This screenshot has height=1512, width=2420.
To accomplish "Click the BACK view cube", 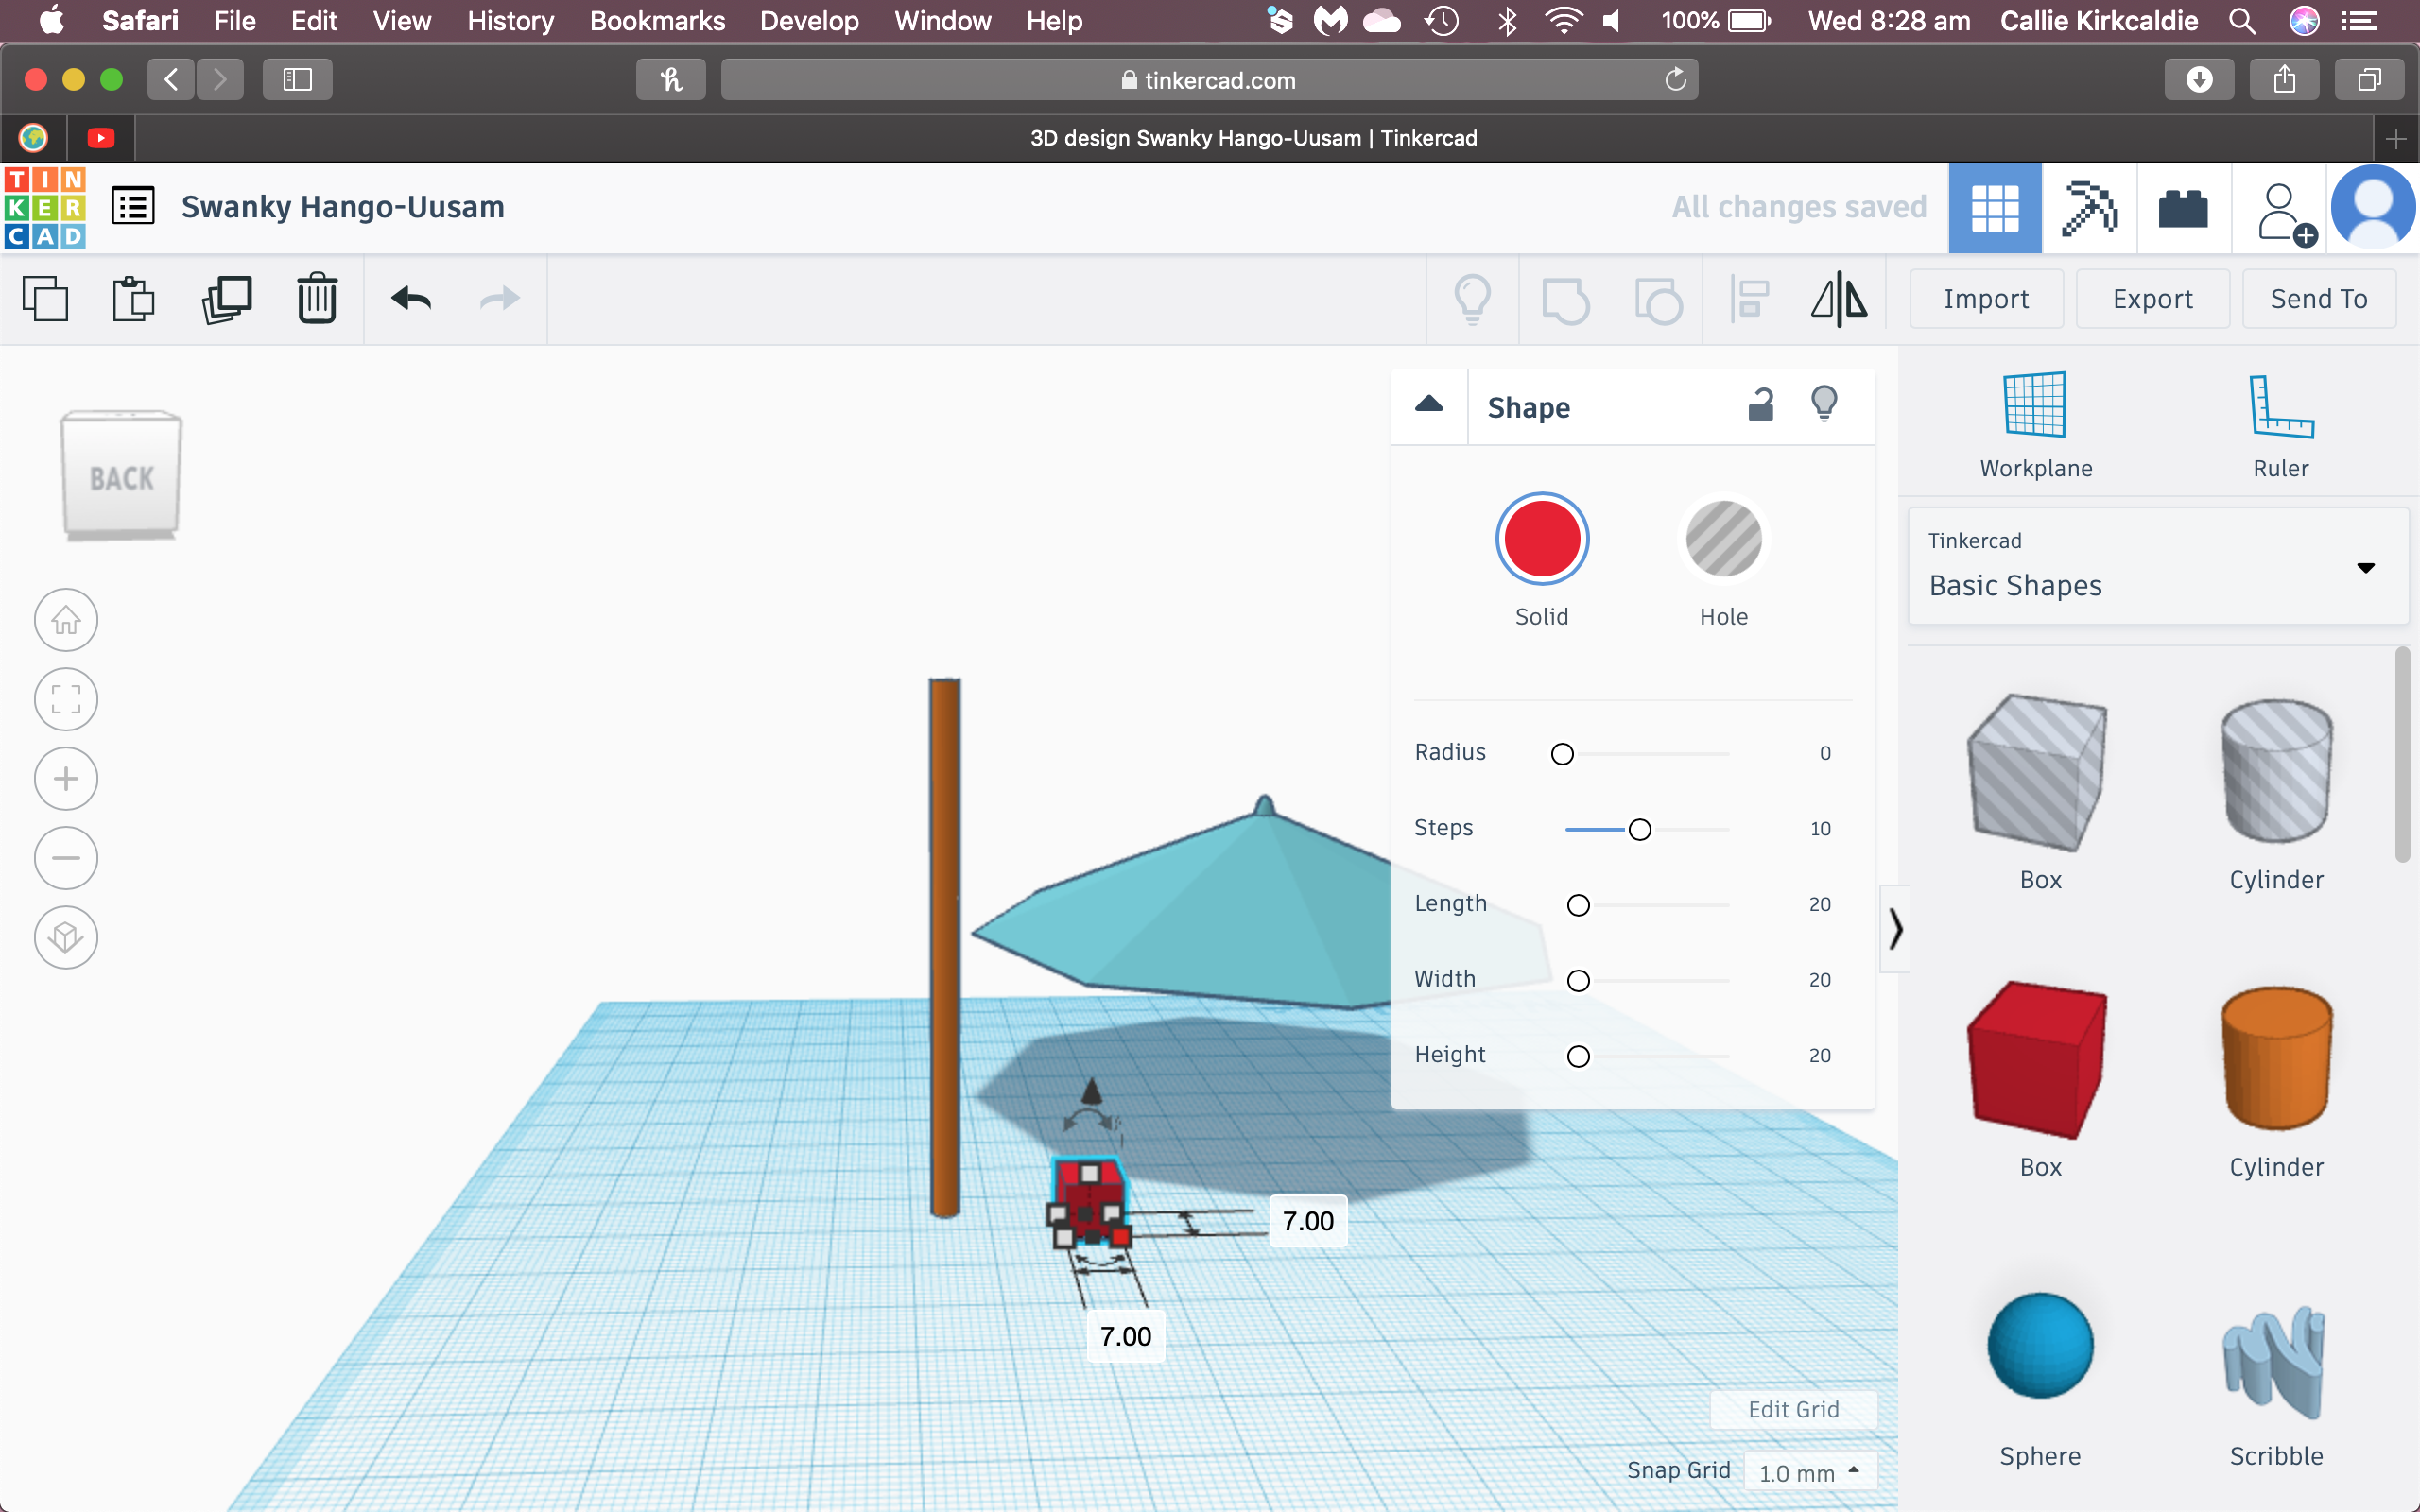I will point(121,476).
